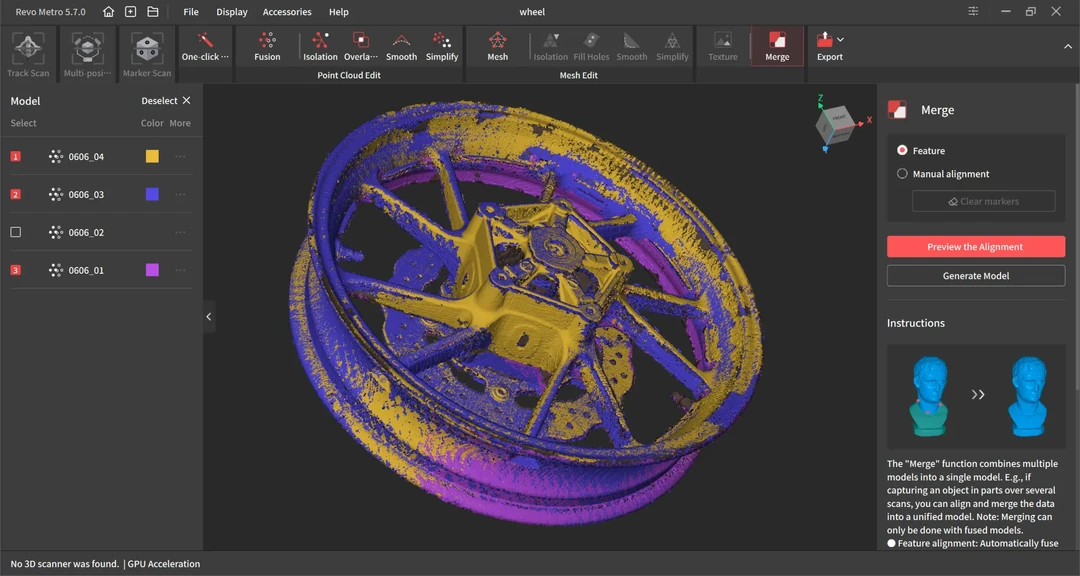Open settings sliders icon in title bar
The width and height of the screenshot is (1080, 576).
coord(973,12)
